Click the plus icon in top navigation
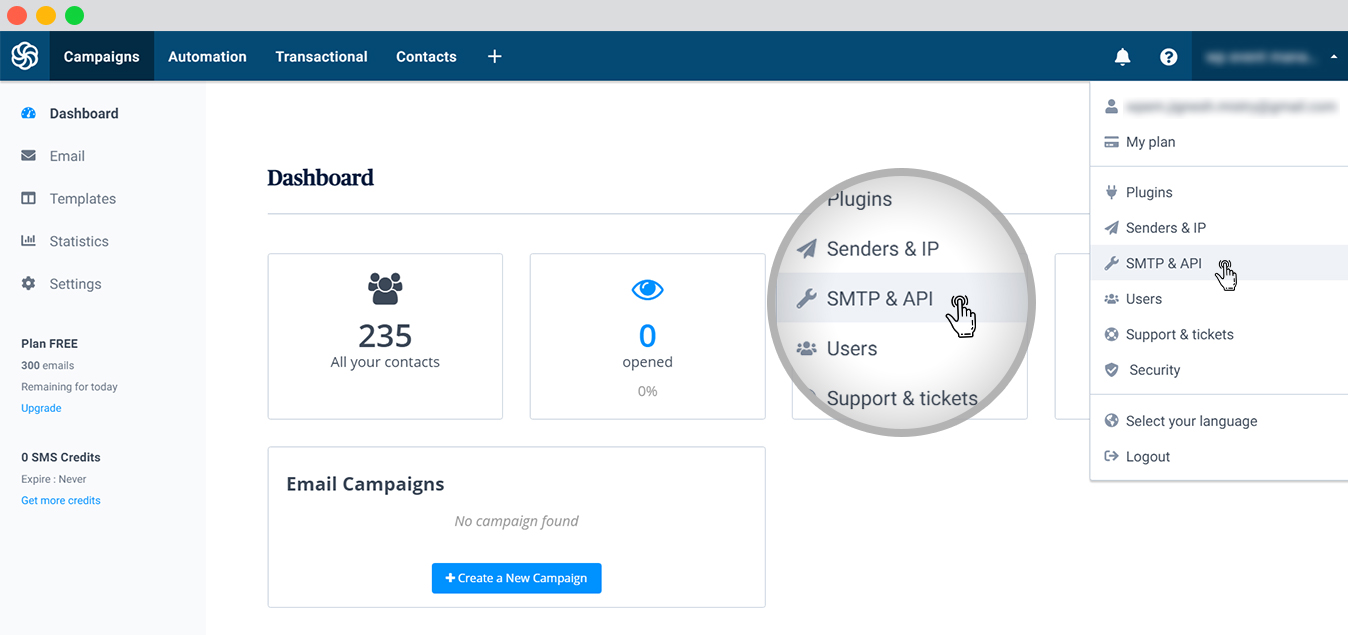Image resolution: width=1348 pixels, height=635 pixels. point(494,56)
